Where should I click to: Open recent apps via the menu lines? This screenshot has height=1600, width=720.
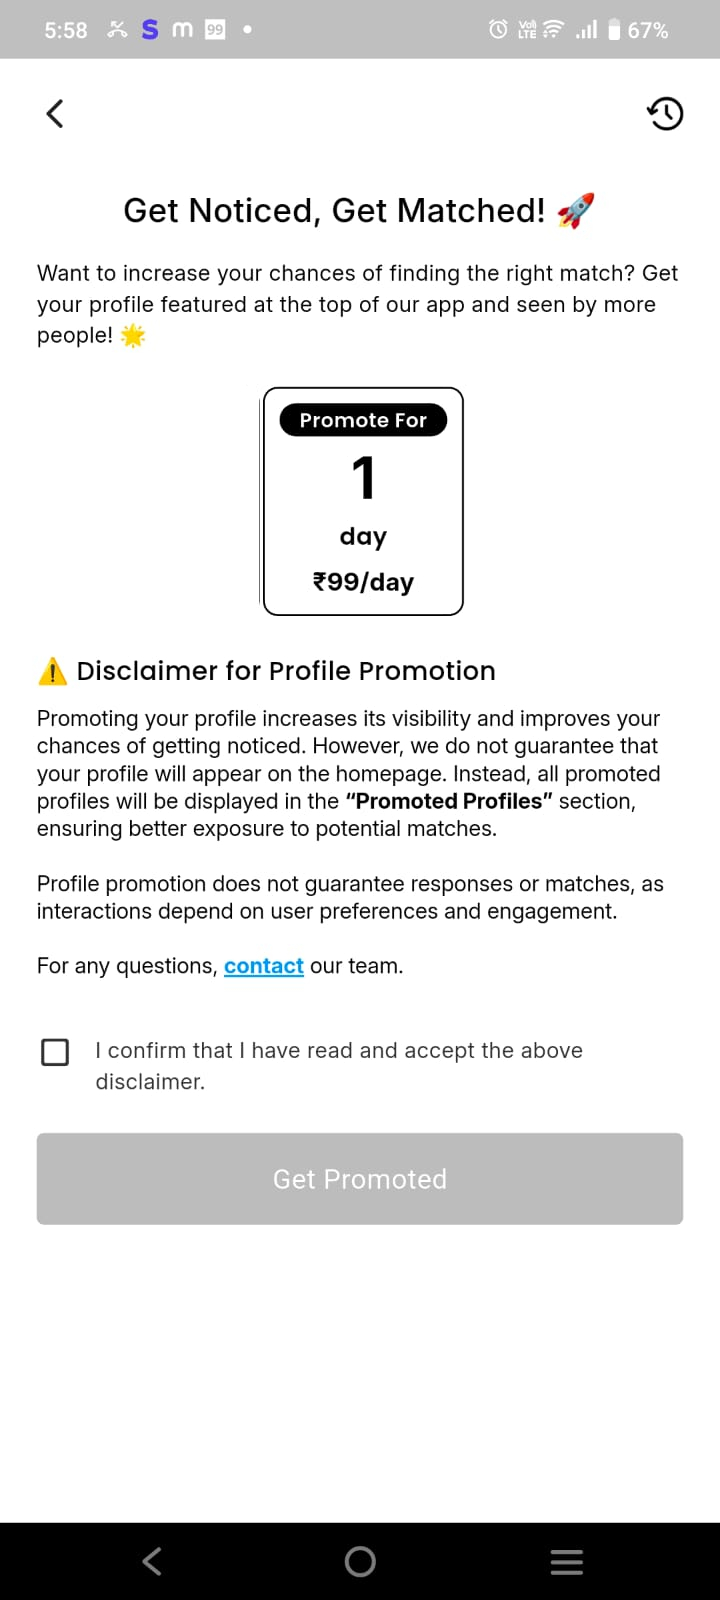[x=566, y=1560]
